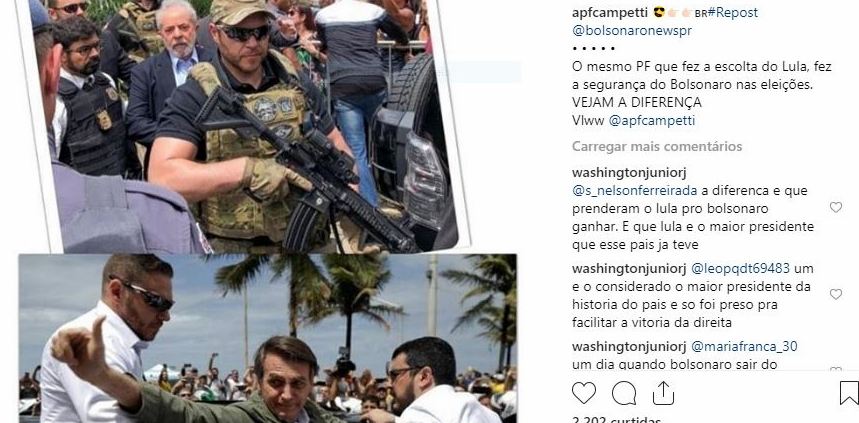Viewport: 859px width, 423px height.
Task: Like the post with the heart icon
Action: point(583,393)
